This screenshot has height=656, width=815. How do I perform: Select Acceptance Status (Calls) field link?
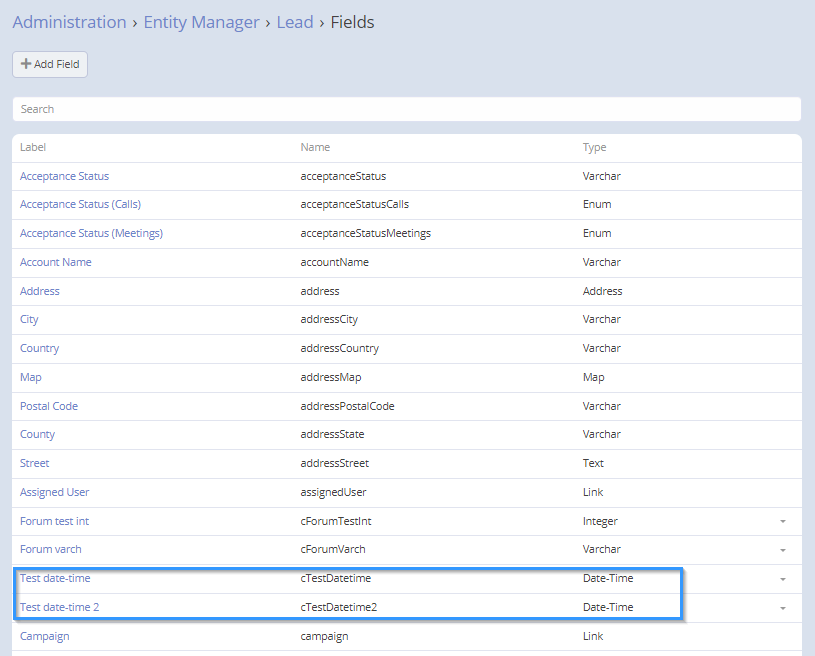click(x=80, y=204)
